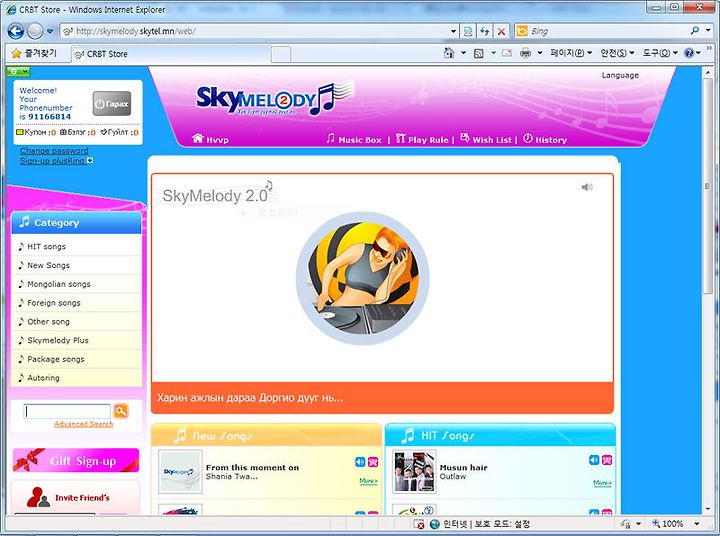This screenshot has height=536, width=720.
Task: Open the Advanced Search link
Action: [x=84, y=424]
